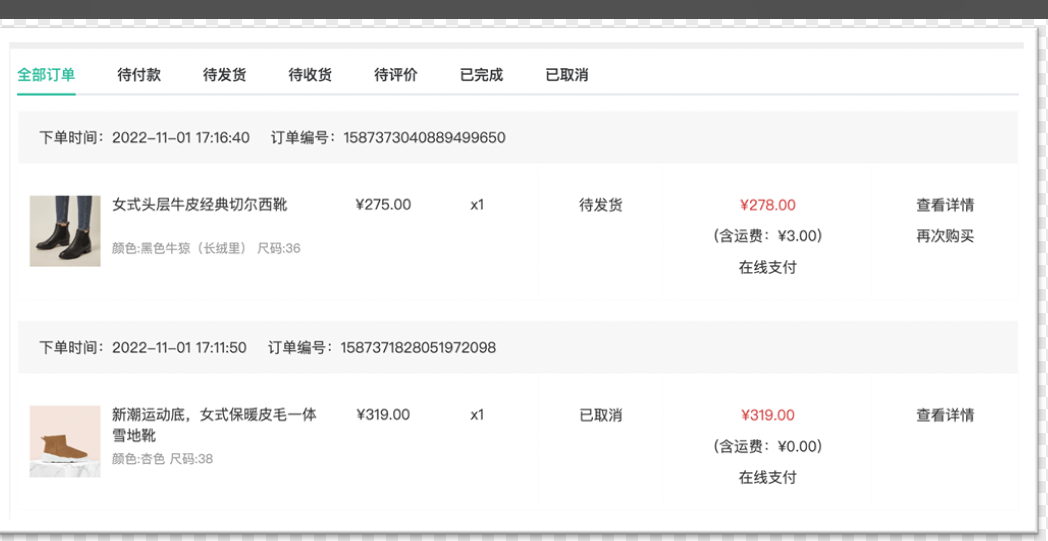Click the 待发货 status in the first order row
This screenshot has height=541, width=1048.
(x=601, y=205)
